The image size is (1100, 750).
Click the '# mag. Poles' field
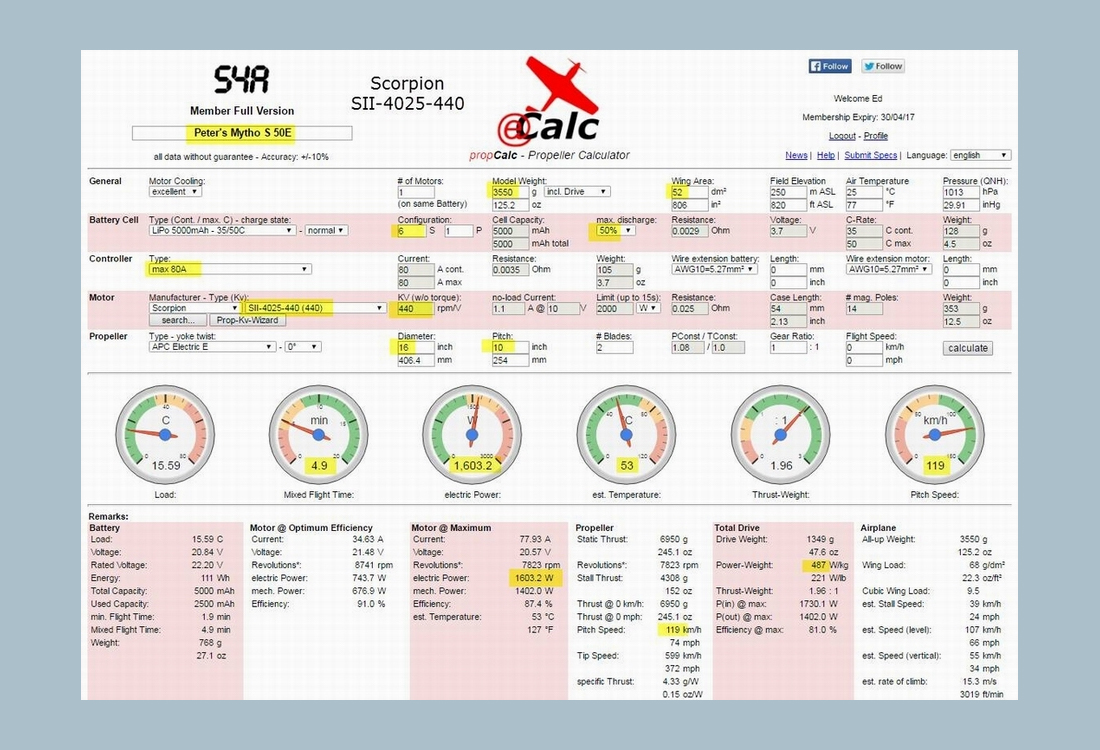(x=864, y=308)
